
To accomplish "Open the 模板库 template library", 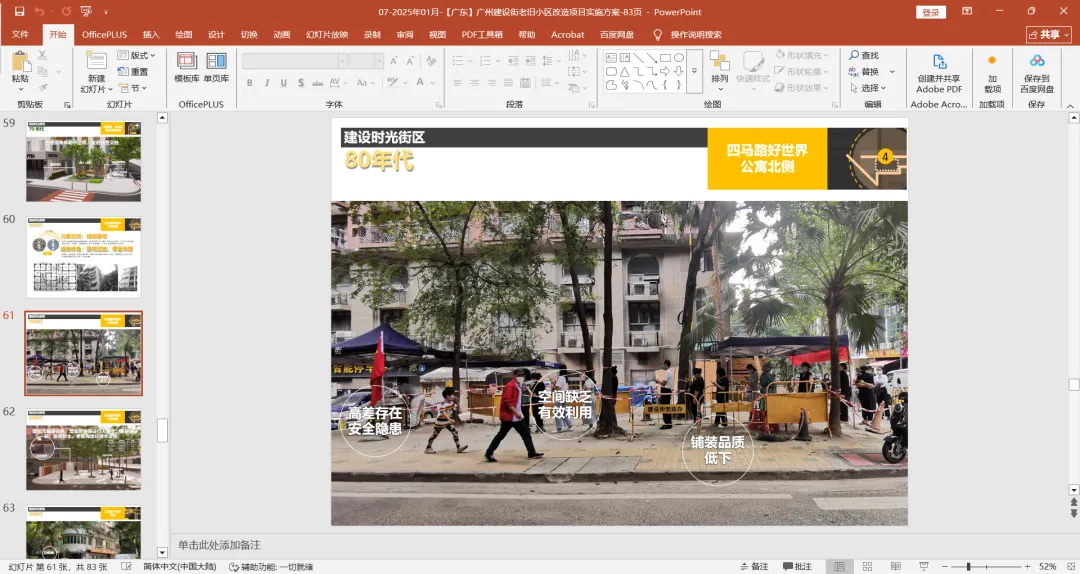I will 187,68.
